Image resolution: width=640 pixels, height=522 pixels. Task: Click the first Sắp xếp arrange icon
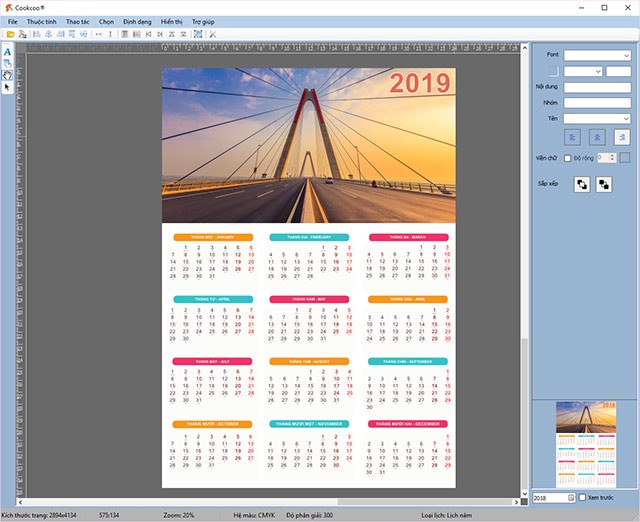(579, 184)
